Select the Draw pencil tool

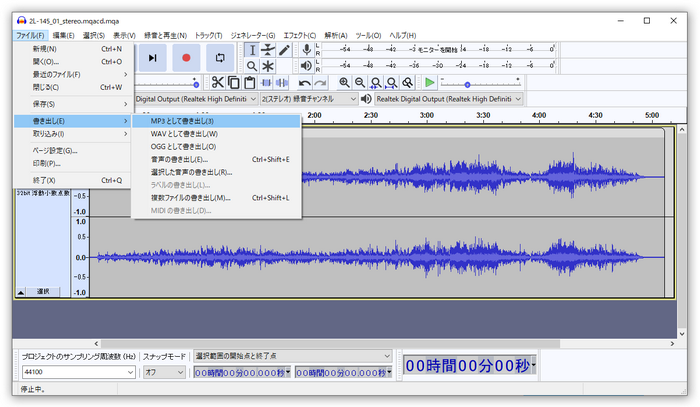285,50
